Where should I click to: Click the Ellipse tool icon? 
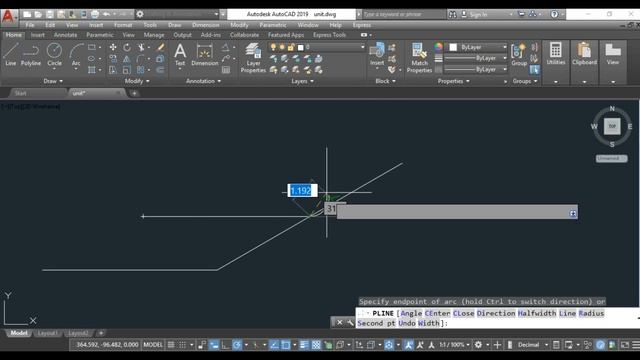(91, 59)
